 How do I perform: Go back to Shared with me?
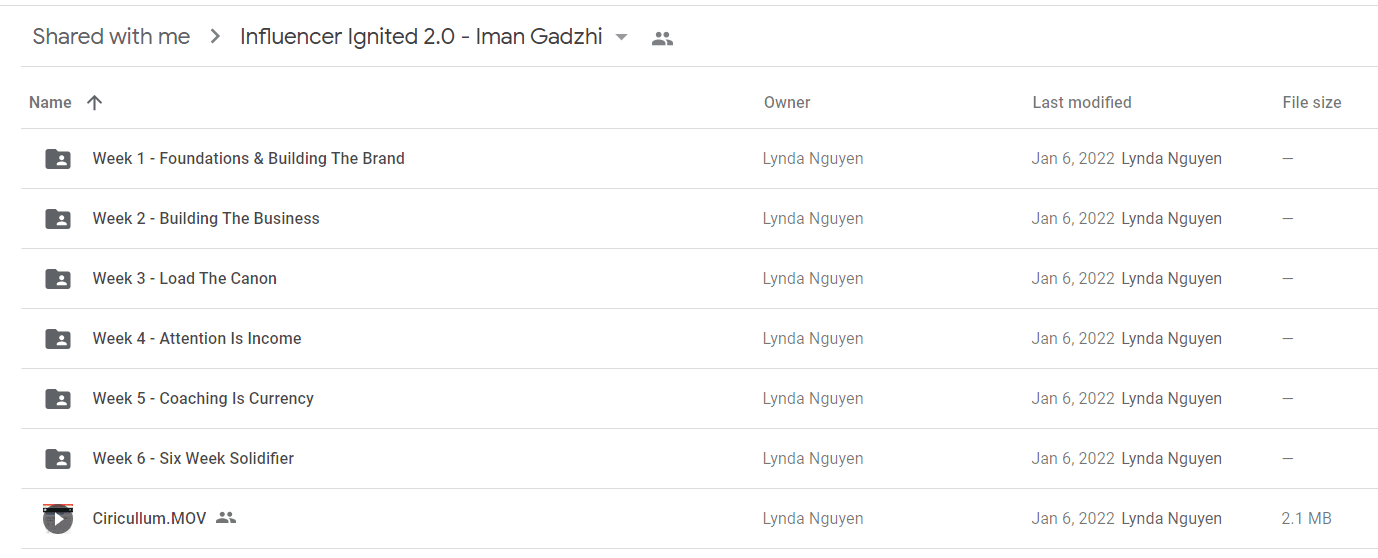pos(111,37)
